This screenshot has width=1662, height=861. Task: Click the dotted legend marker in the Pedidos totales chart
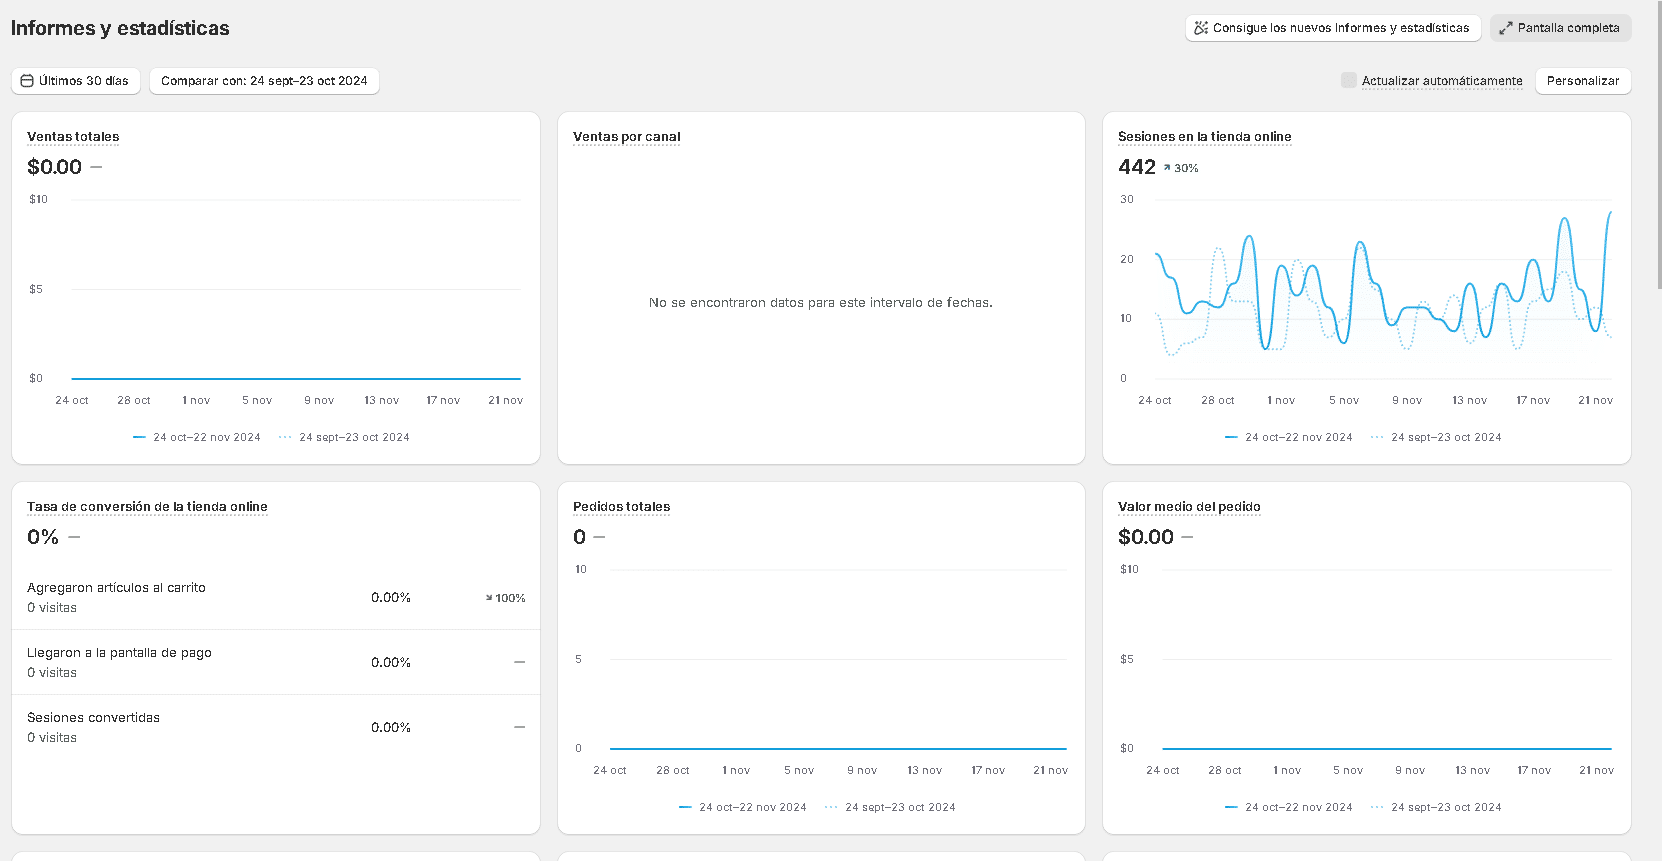pyautogui.click(x=831, y=807)
